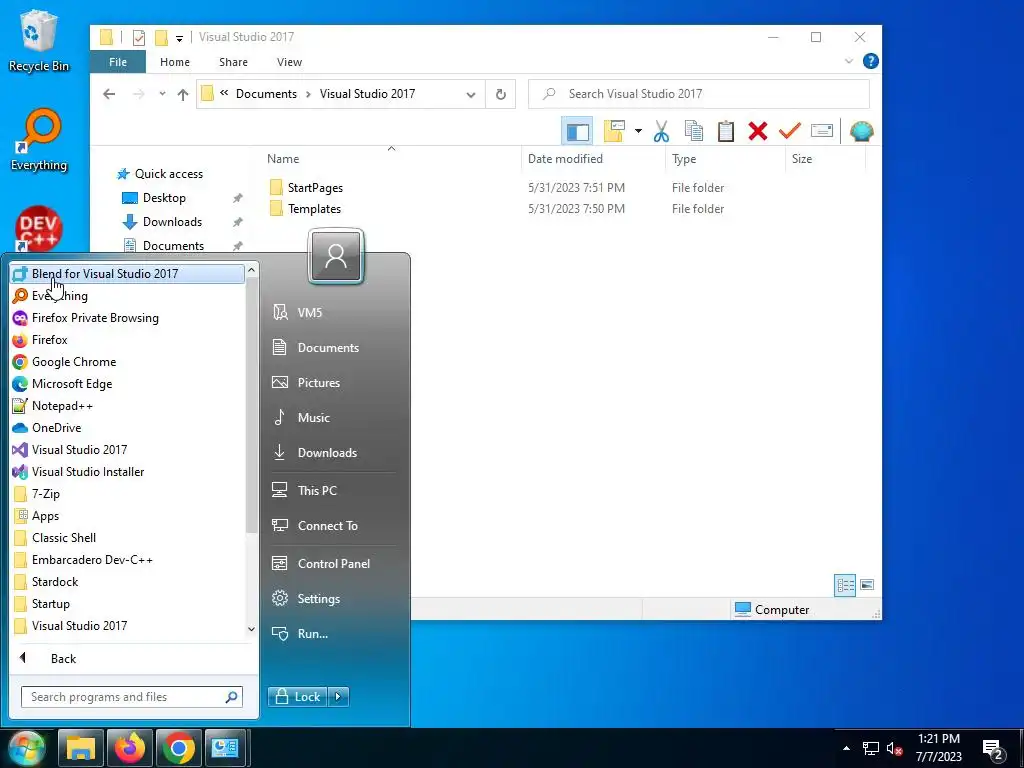Screen dimensions: 1024x768
Task: Click the checkmark properties icon in title bar
Action: click(138, 38)
